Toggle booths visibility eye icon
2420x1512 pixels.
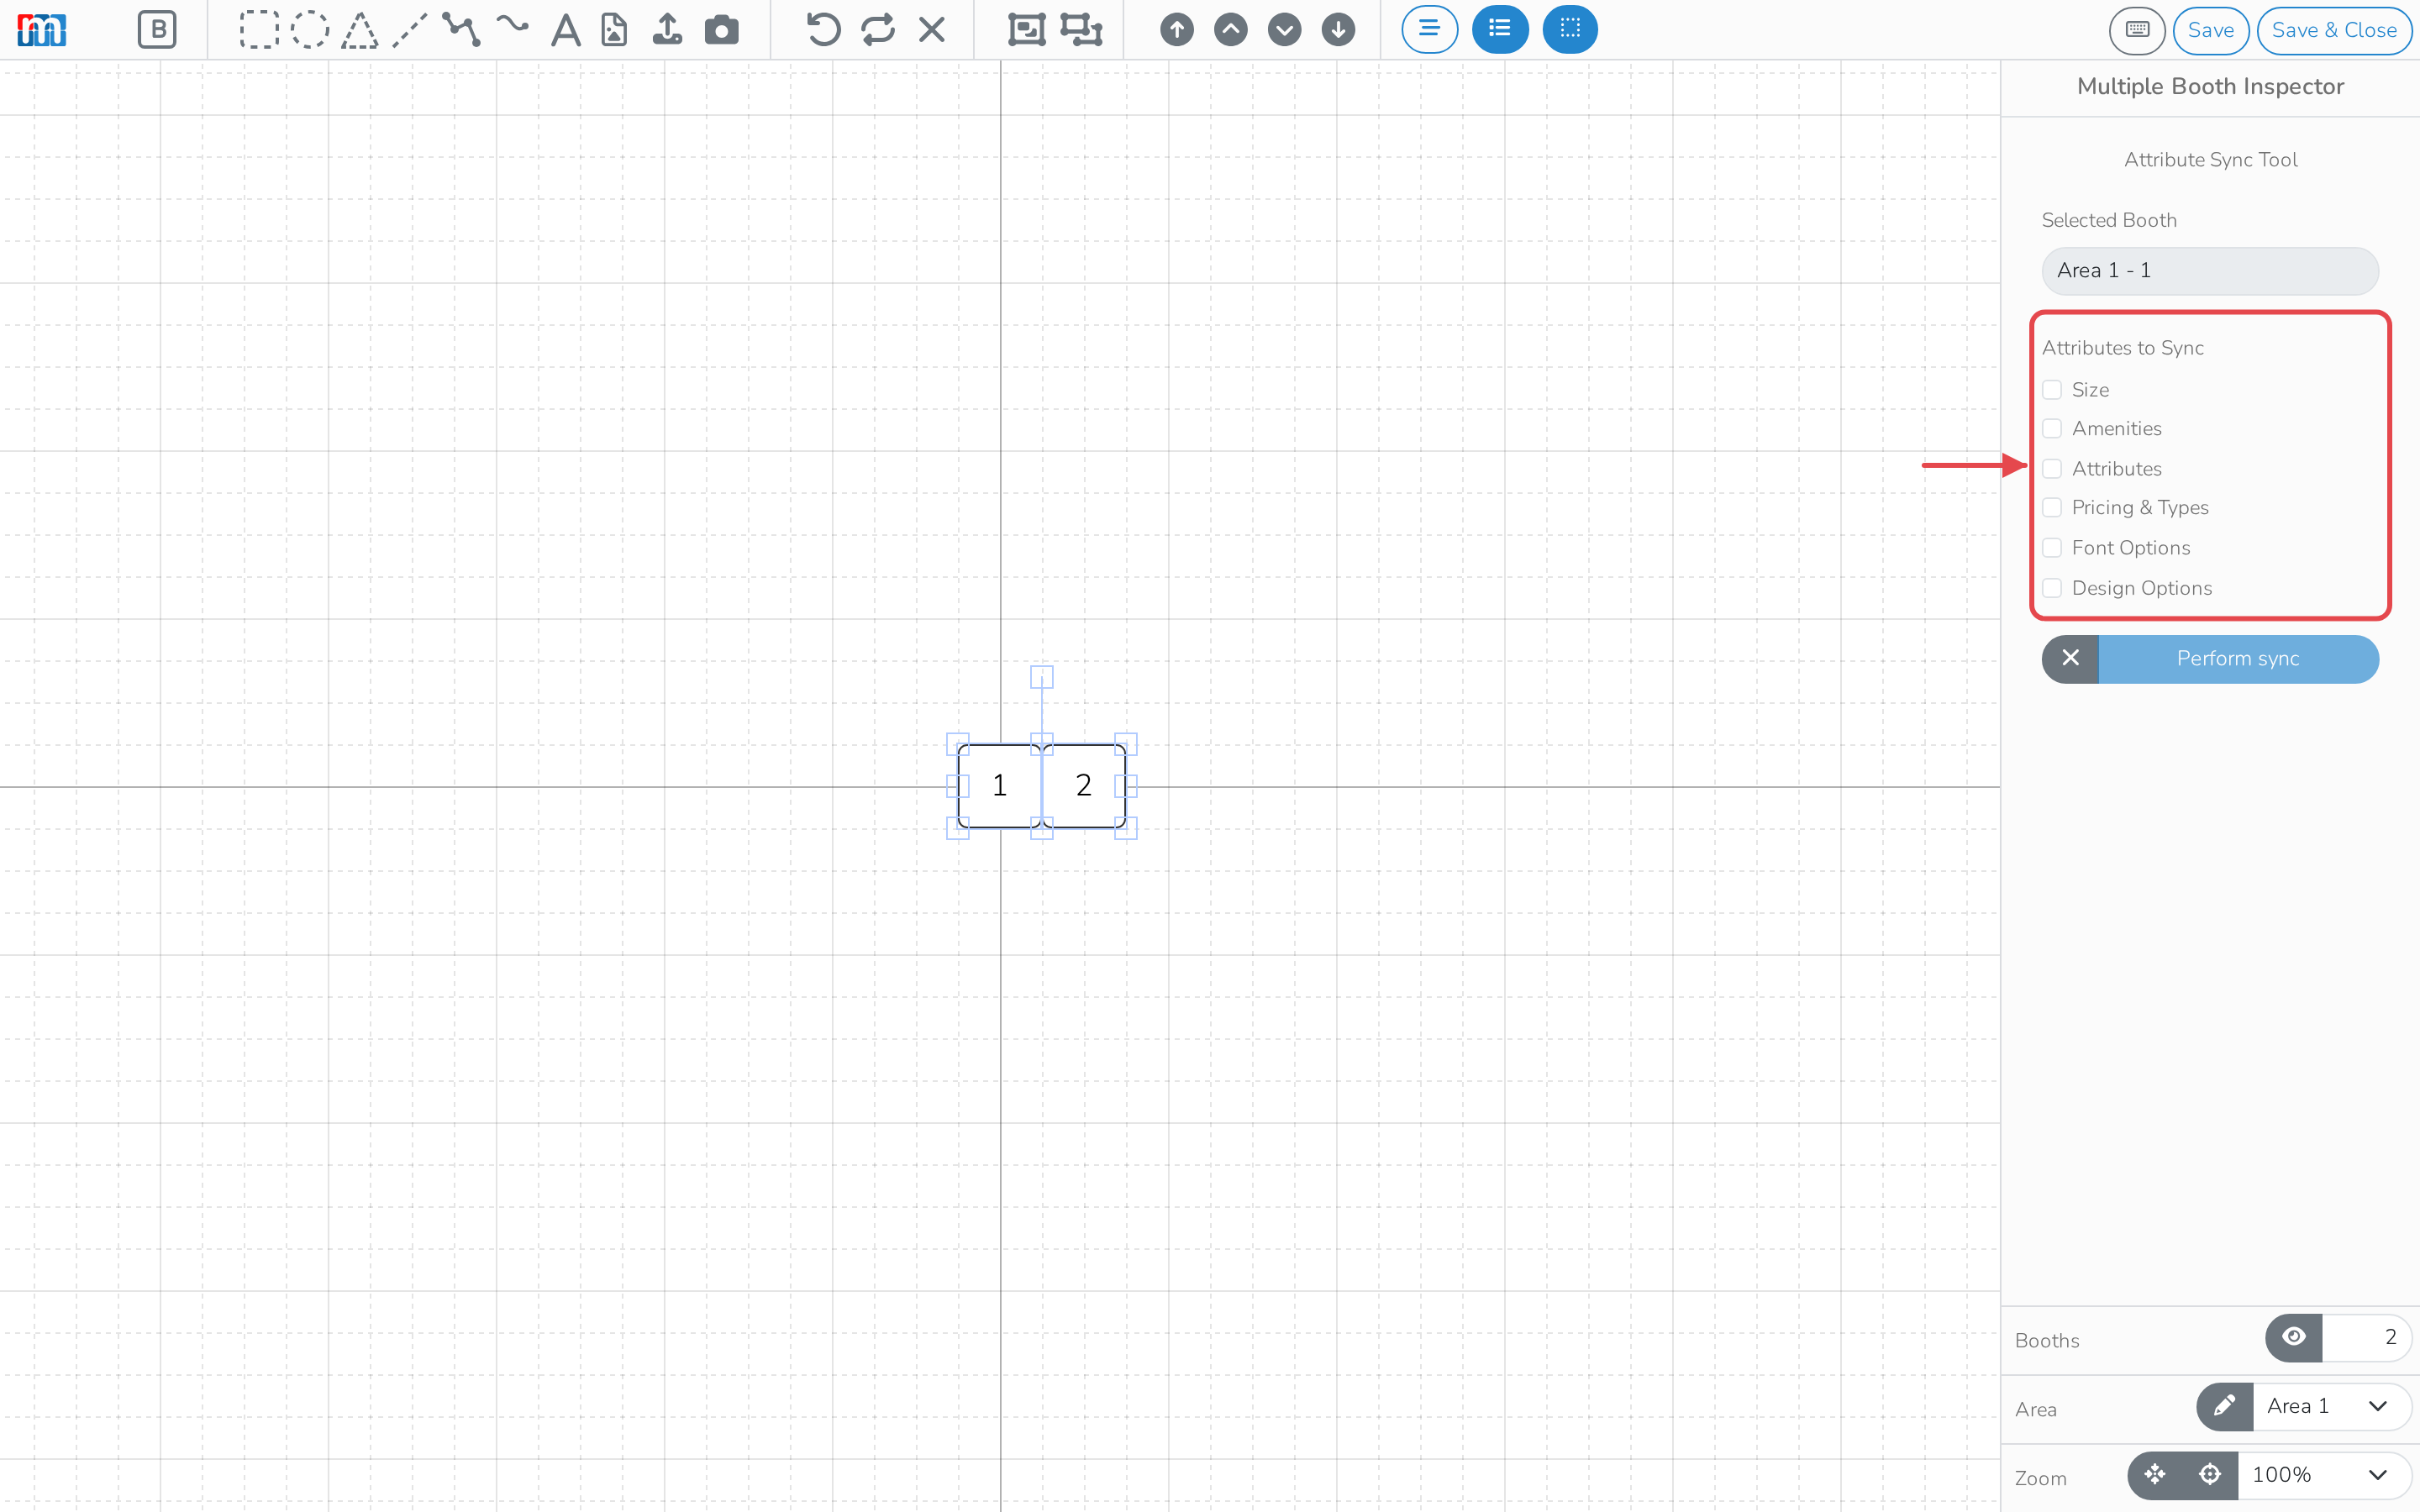(x=2294, y=1338)
